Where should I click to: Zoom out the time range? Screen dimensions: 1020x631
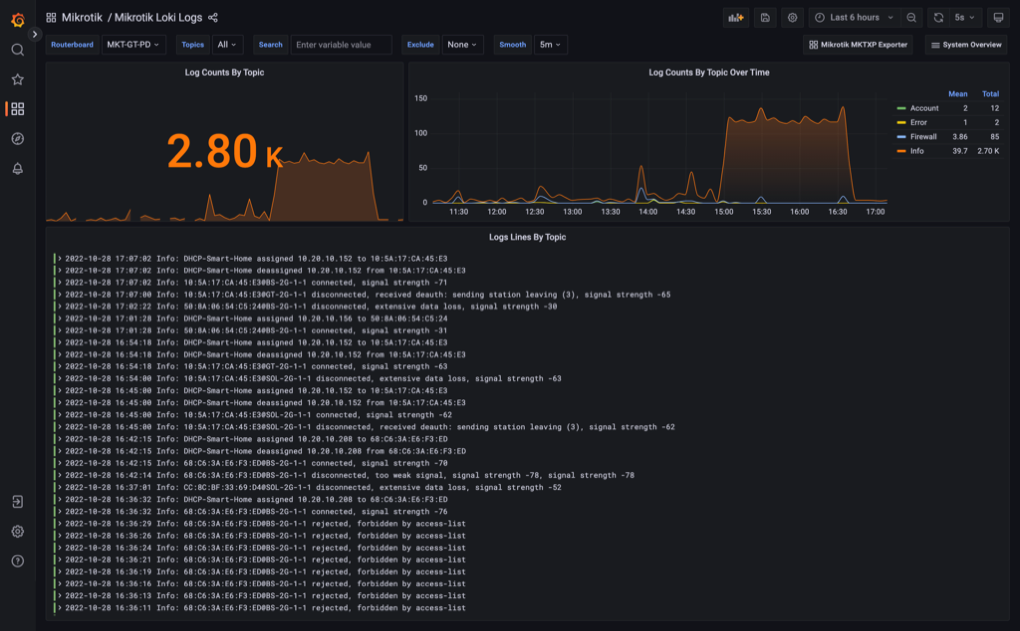[x=911, y=18]
